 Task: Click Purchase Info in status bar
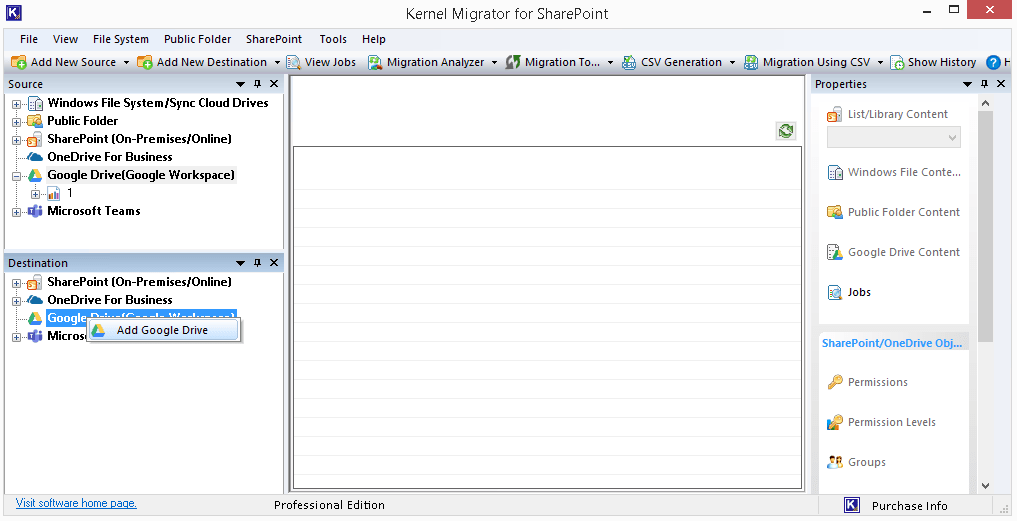coord(909,505)
